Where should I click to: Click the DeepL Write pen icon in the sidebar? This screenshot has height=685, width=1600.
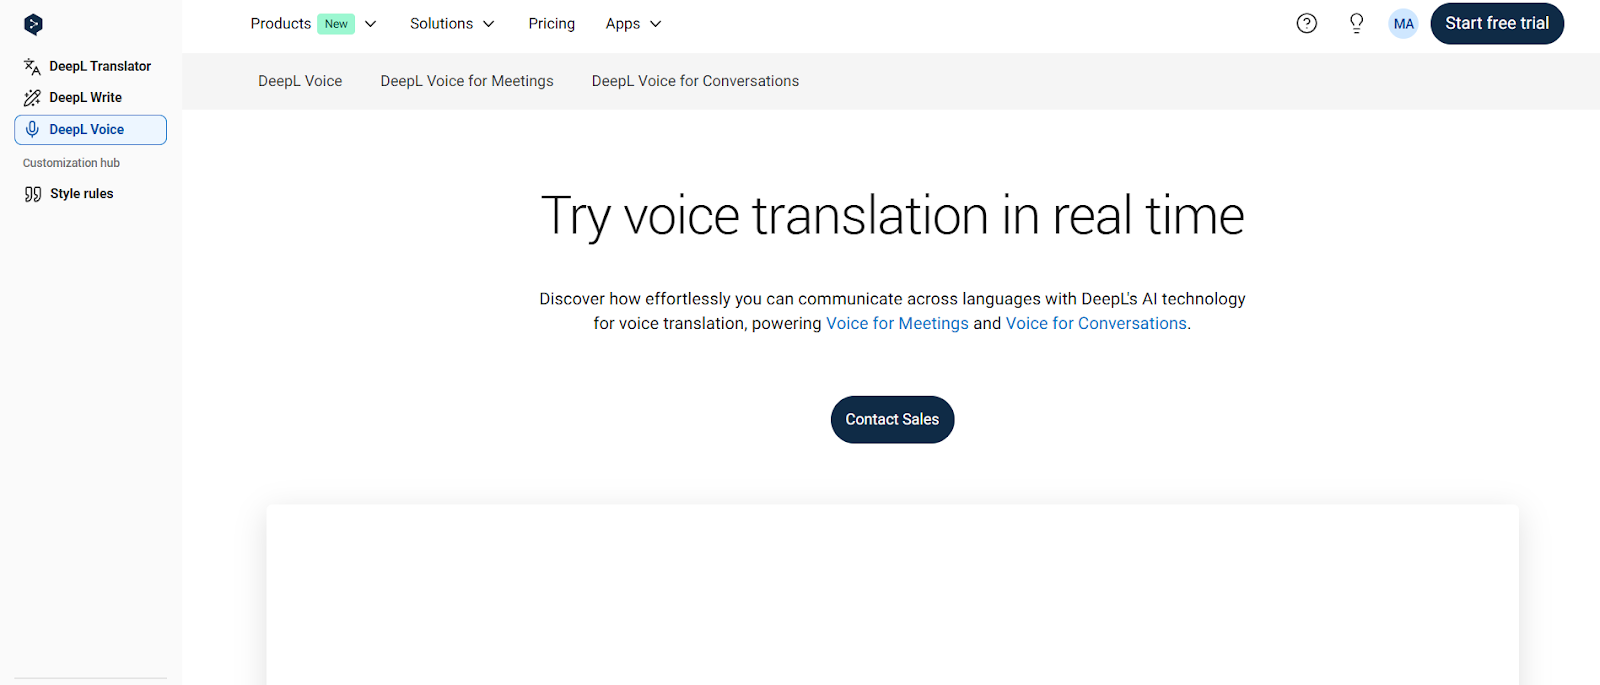click(x=32, y=98)
